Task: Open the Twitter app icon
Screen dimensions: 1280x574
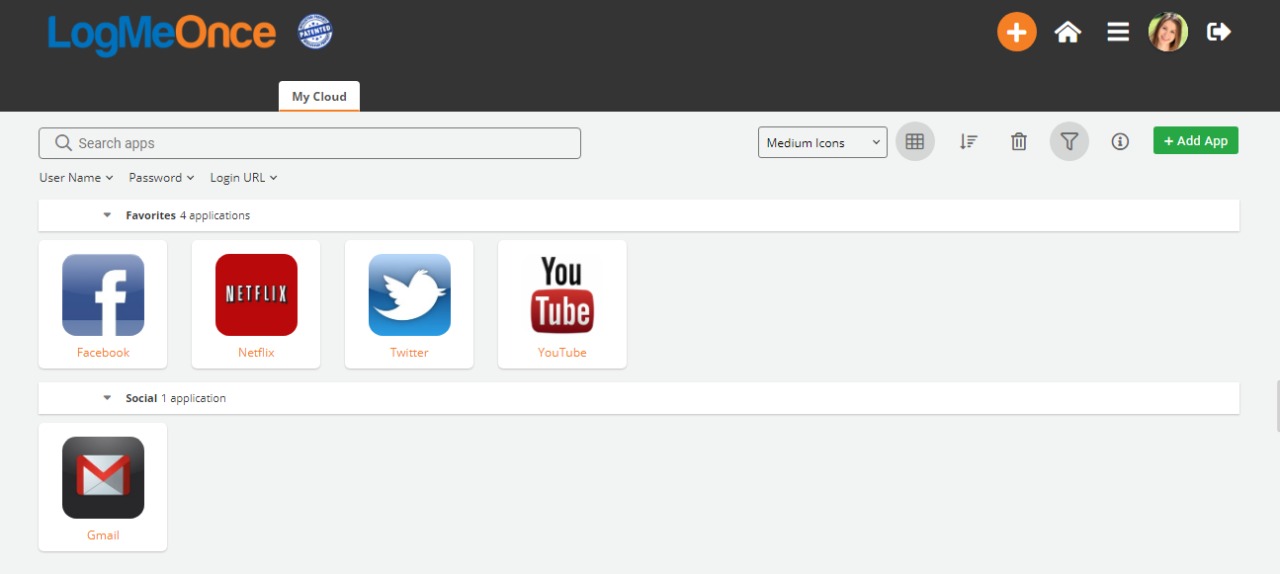Action: [x=409, y=295]
